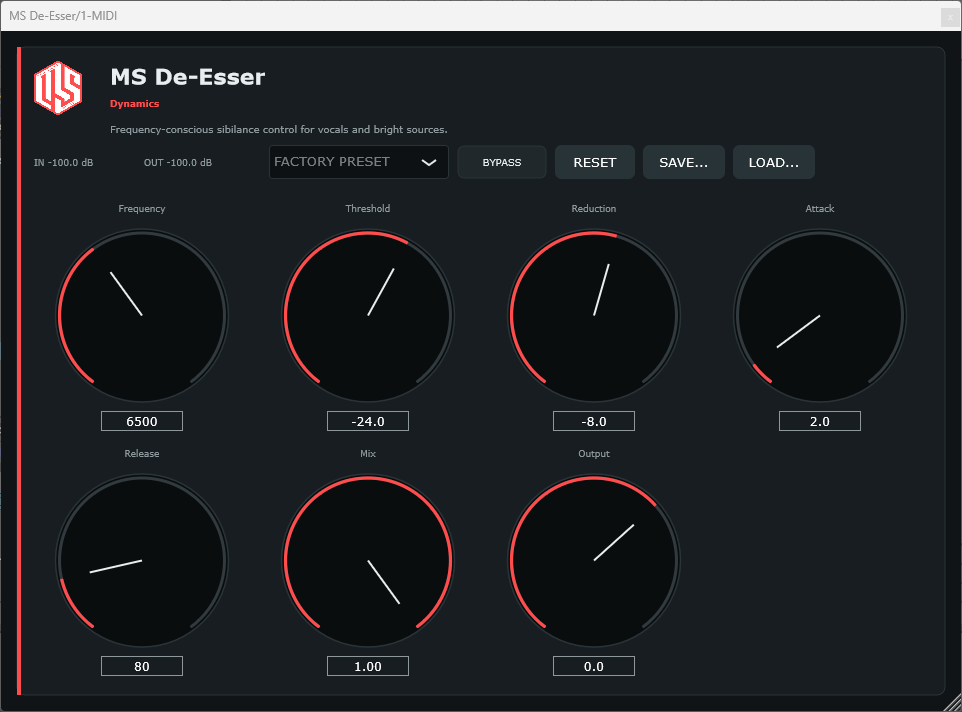
Task: Click the Attack knob
Action: [x=820, y=315]
